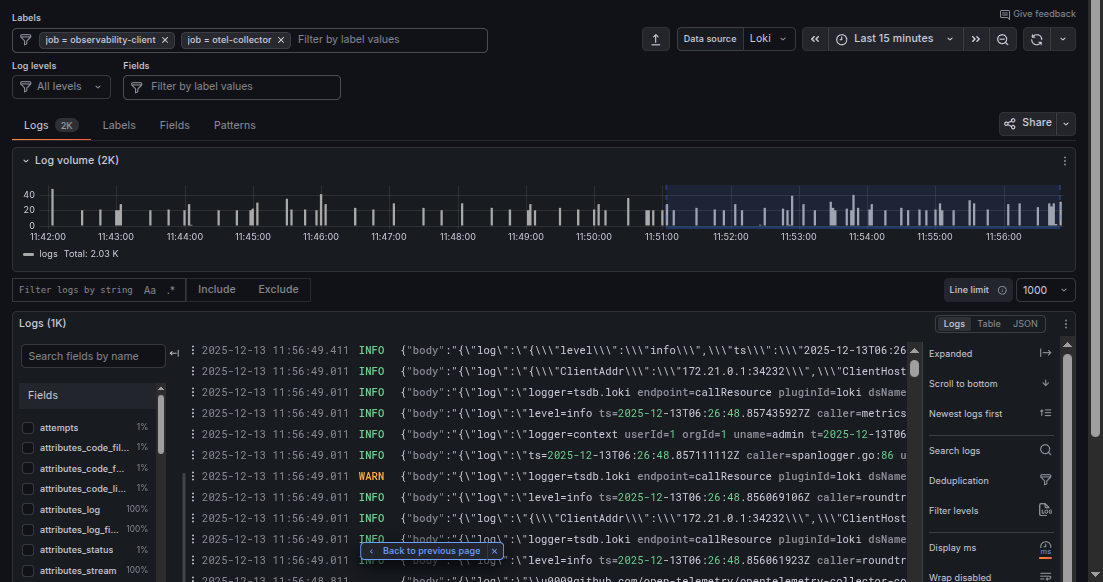Open the 1000 line limit dropdown
1103x582 pixels.
tap(1045, 290)
